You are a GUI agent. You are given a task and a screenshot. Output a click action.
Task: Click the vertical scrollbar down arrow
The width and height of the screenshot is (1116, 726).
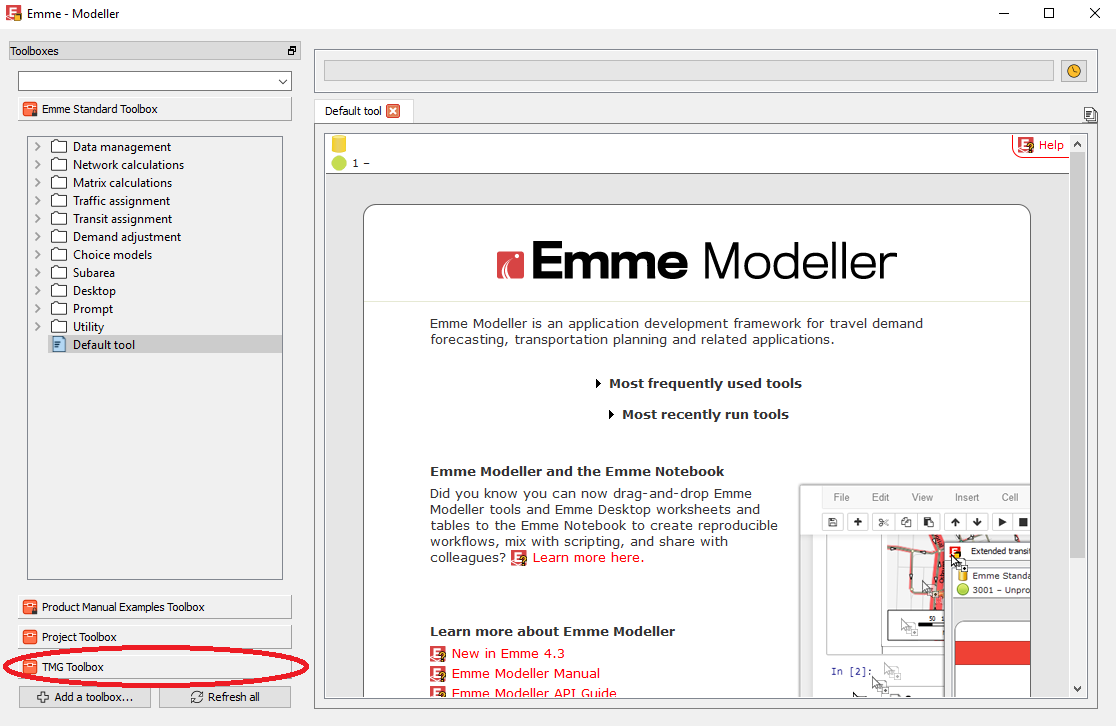click(x=1077, y=688)
